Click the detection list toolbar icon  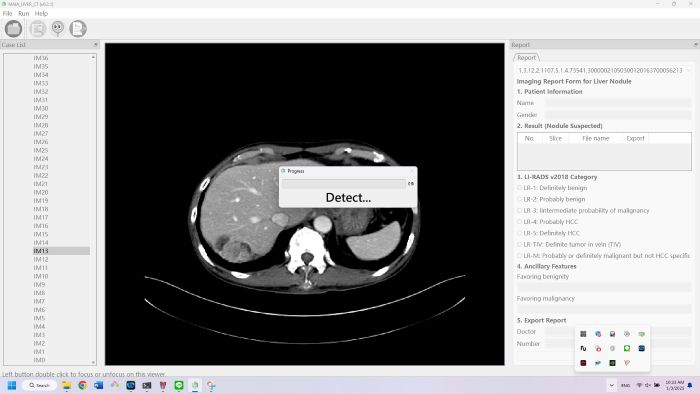38,29
